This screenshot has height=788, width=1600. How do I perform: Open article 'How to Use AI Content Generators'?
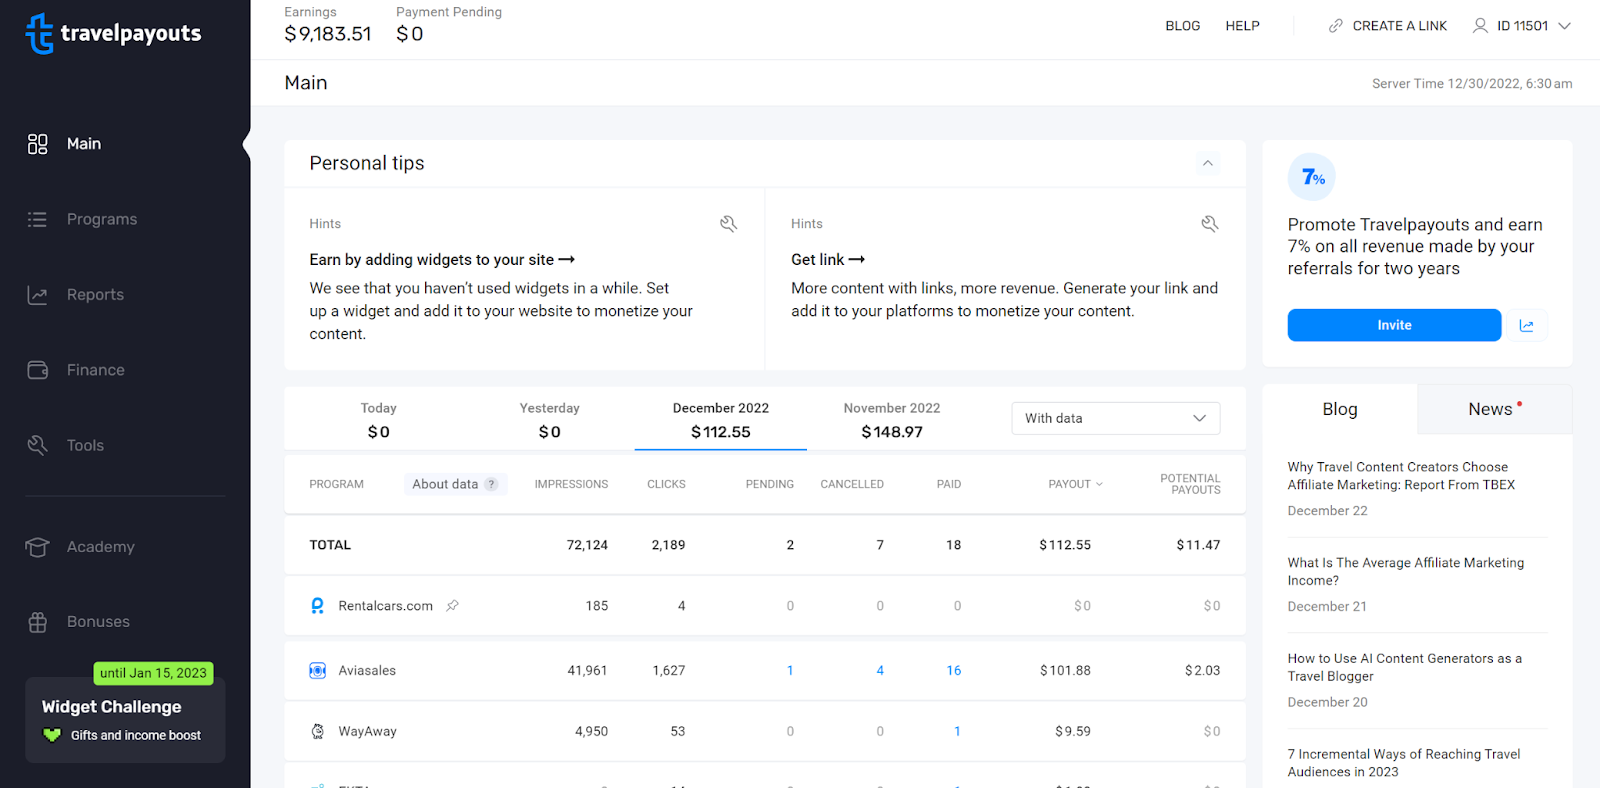coord(1404,667)
